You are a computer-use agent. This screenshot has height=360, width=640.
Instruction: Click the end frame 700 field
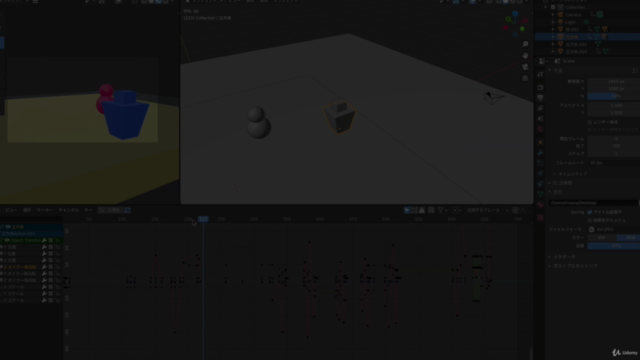pyautogui.click(x=613, y=146)
